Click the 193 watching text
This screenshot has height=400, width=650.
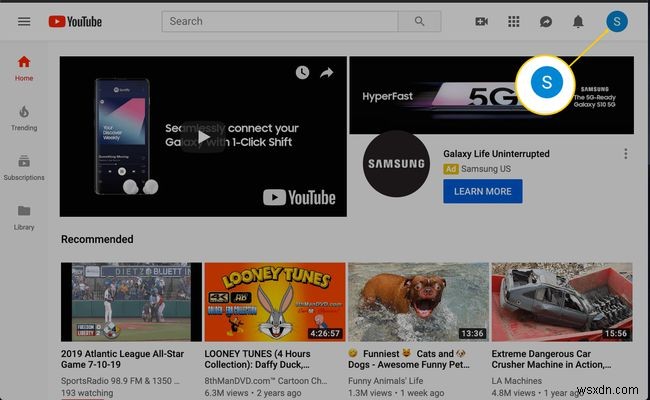pos(87,393)
